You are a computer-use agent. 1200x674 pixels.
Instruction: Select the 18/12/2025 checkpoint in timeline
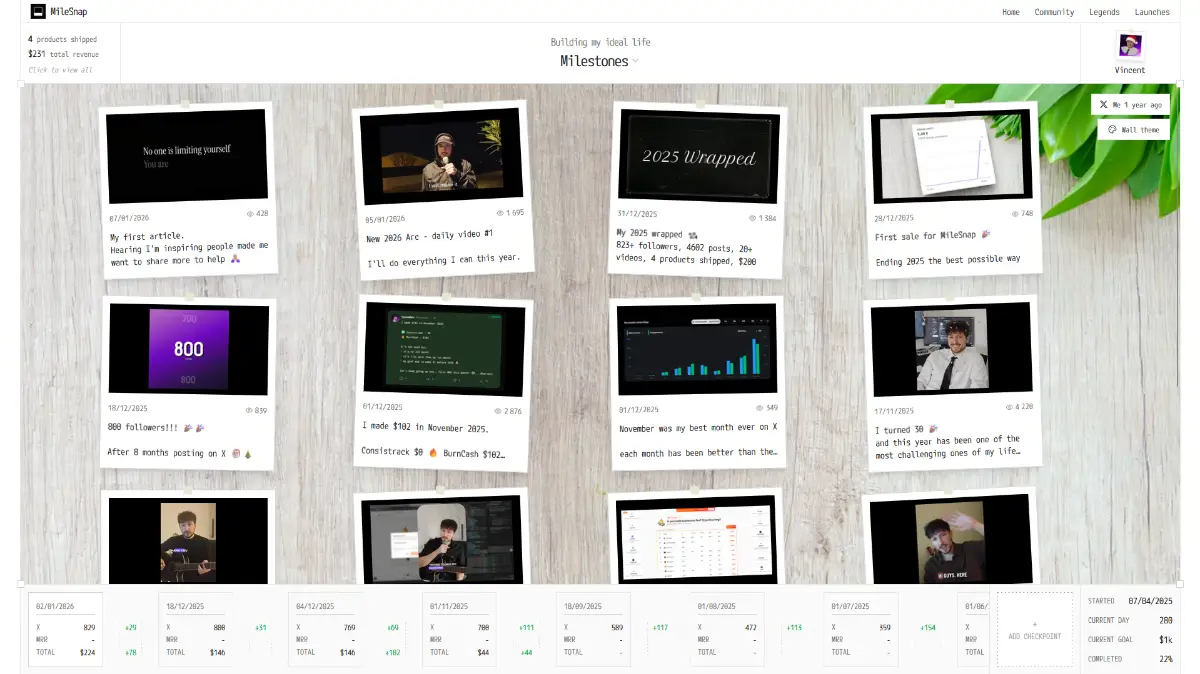[196, 629]
